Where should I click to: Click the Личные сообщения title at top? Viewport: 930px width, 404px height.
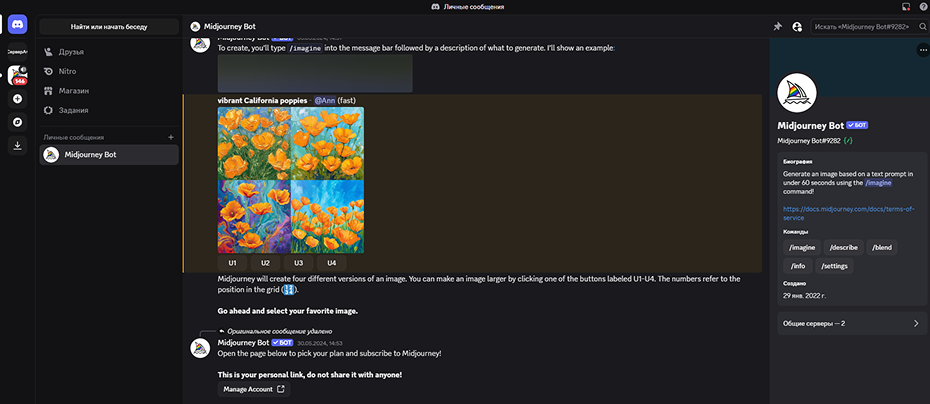click(473, 7)
